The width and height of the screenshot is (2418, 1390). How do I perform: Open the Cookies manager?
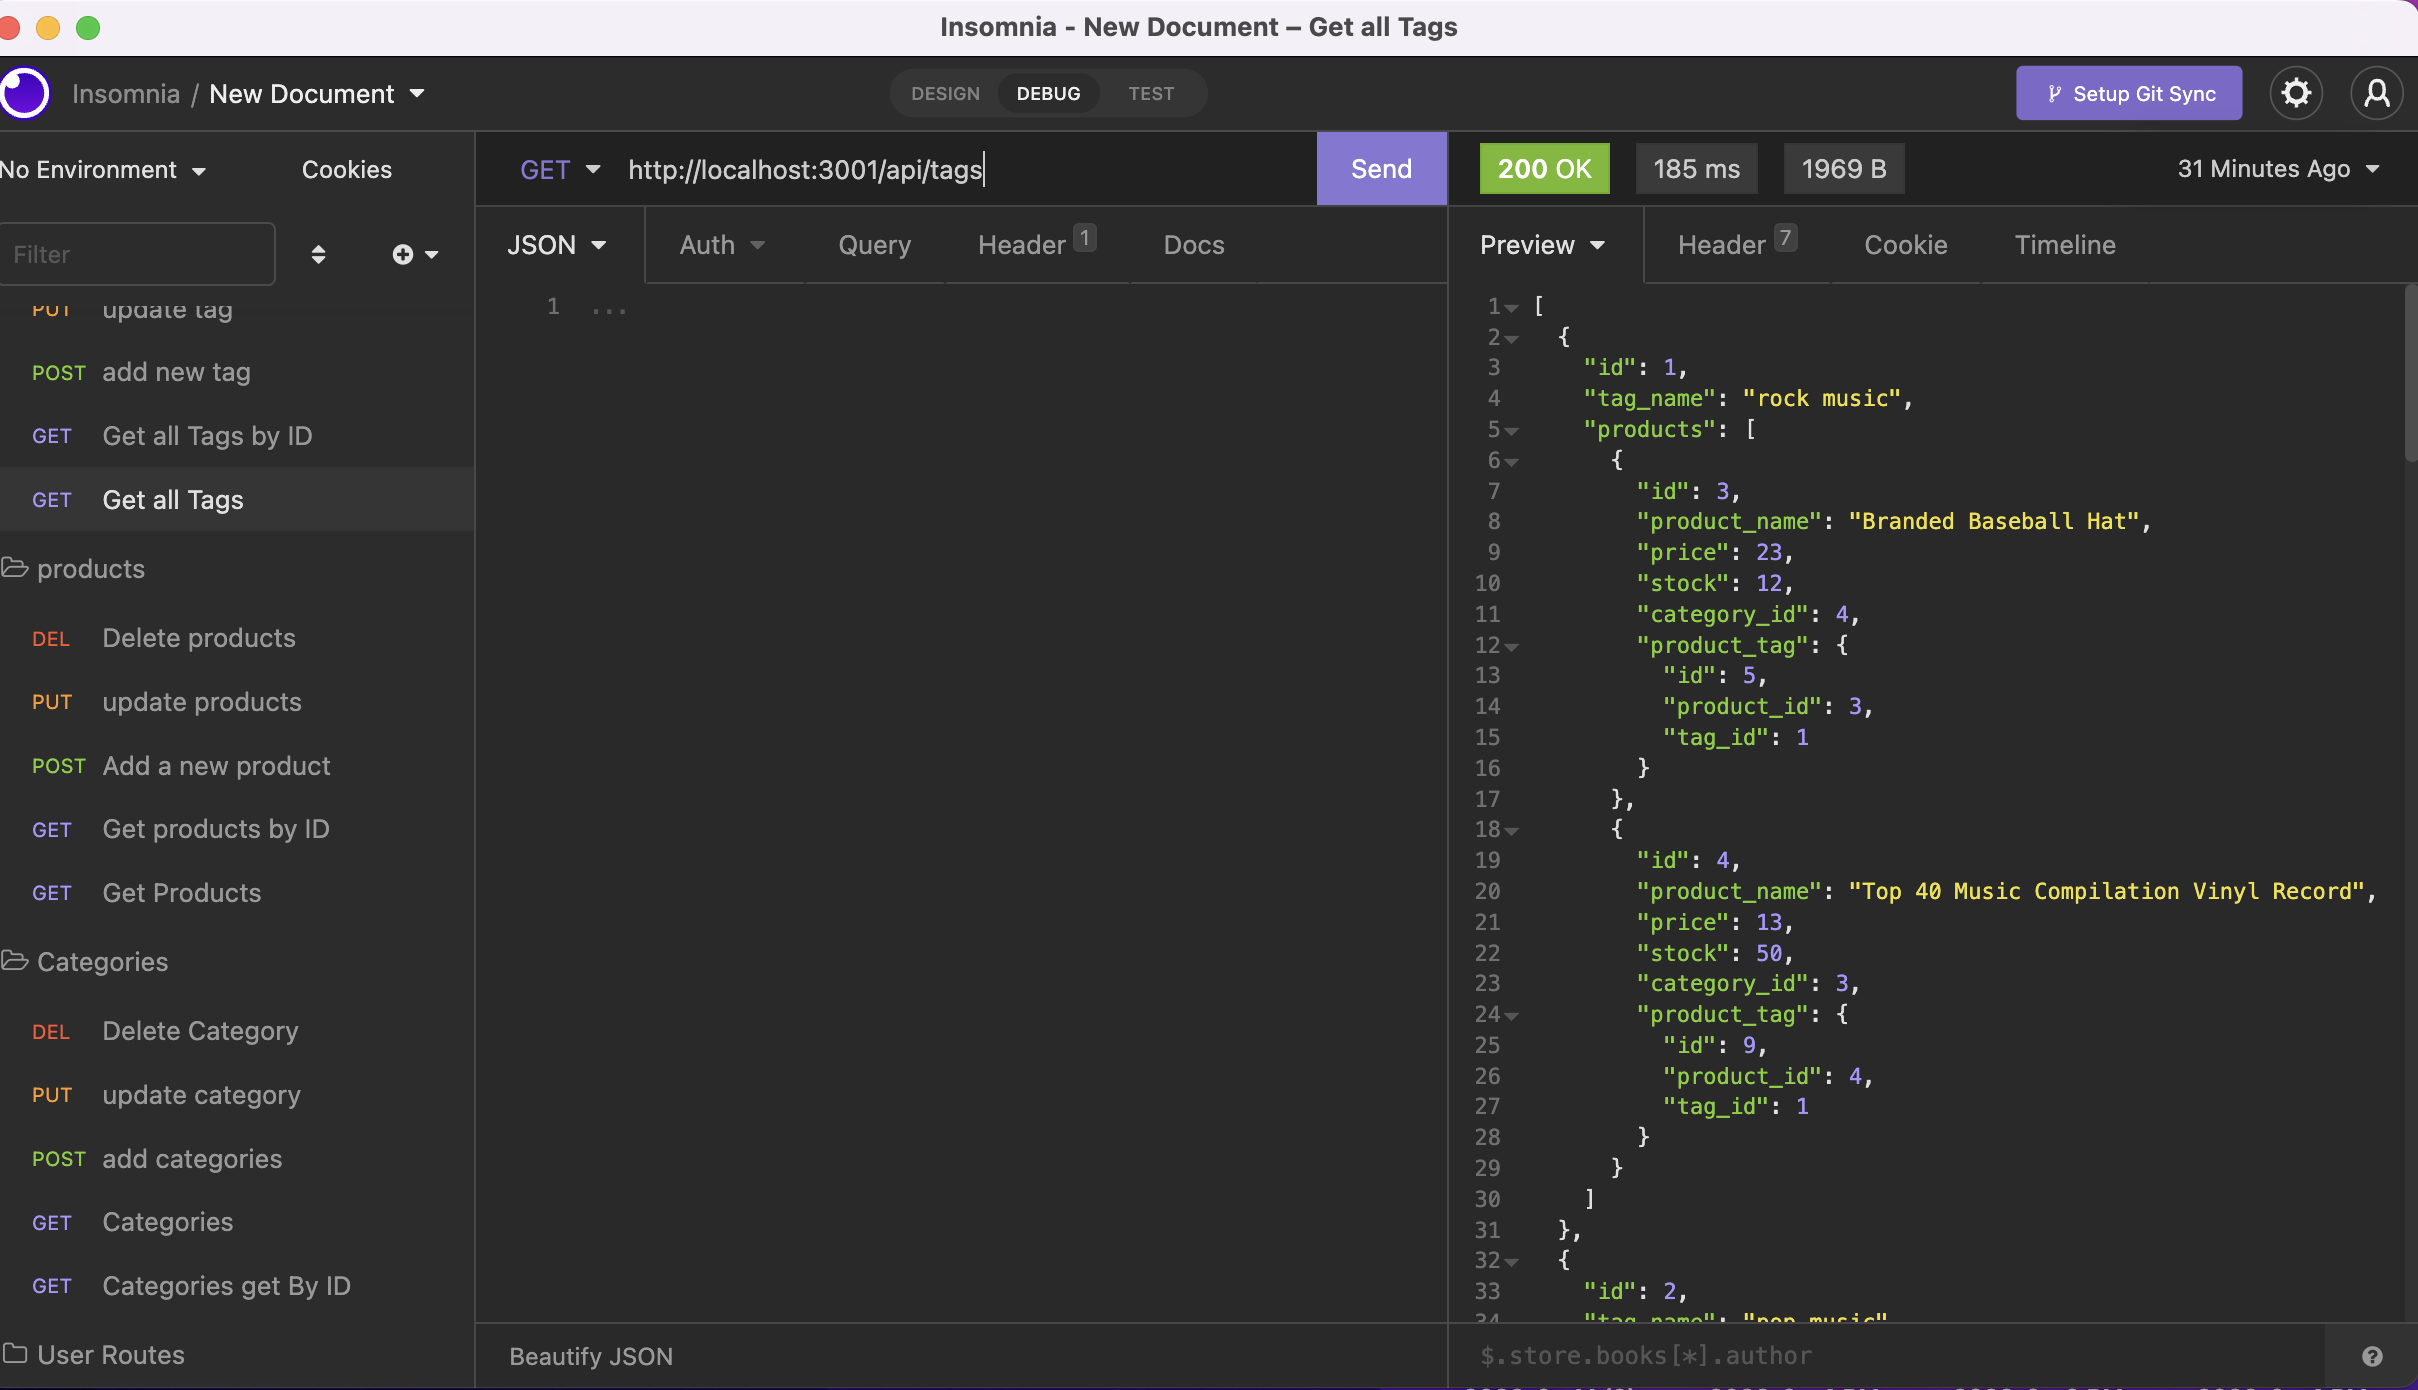point(347,170)
